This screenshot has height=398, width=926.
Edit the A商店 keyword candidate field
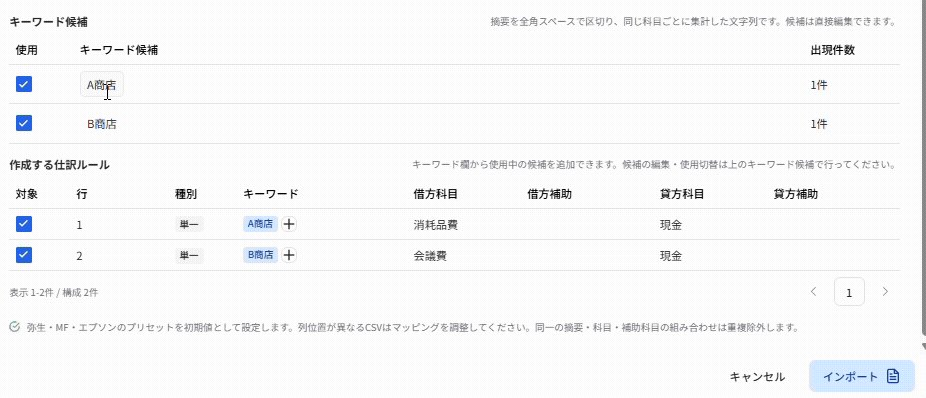[x=102, y=85]
